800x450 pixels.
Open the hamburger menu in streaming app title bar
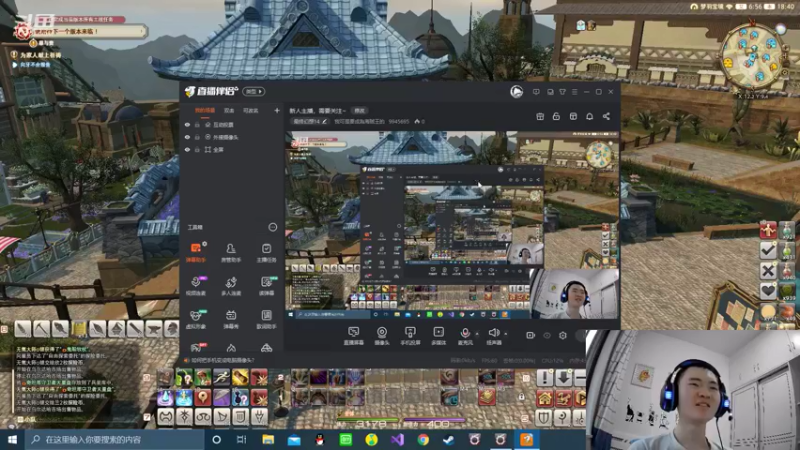coord(574,92)
